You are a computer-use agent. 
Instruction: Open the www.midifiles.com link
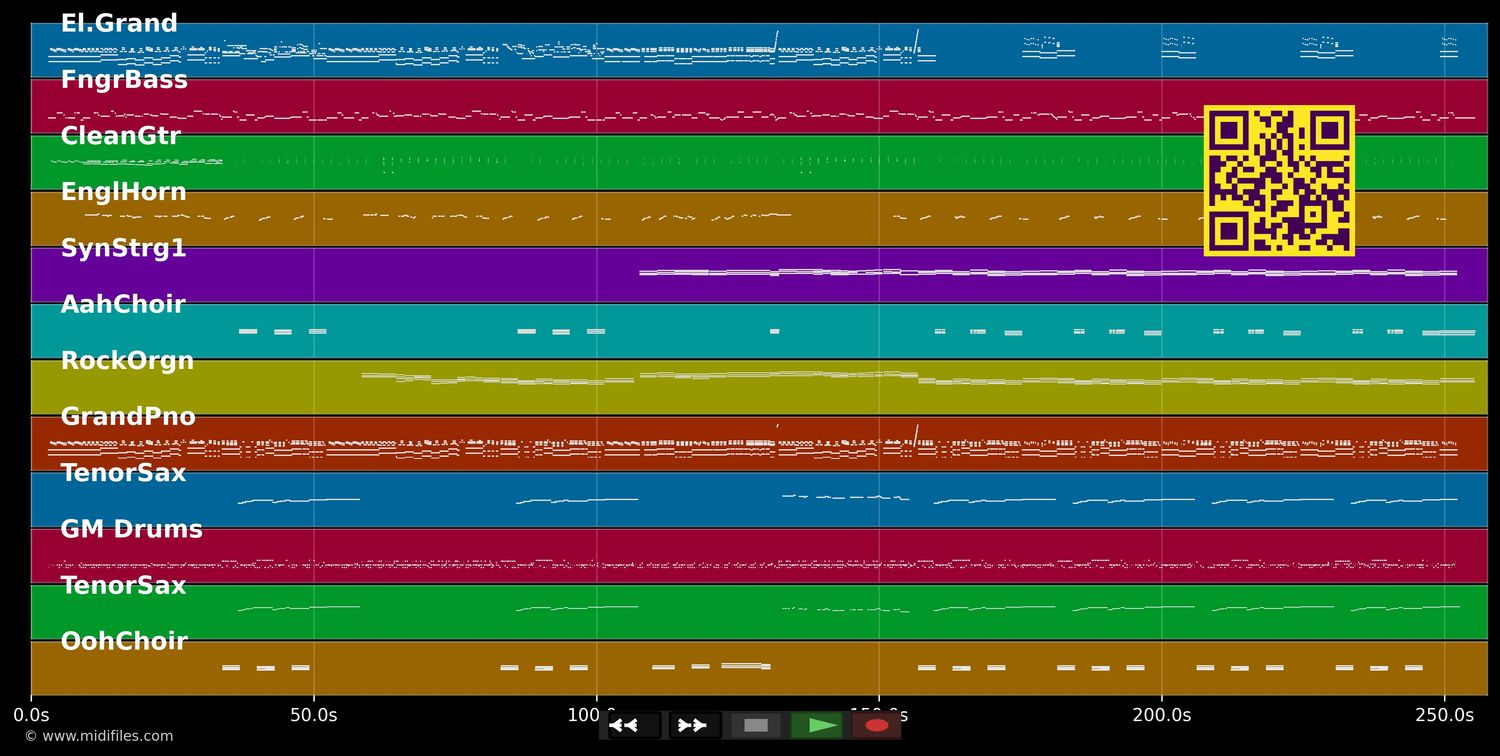pyautogui.click(x=98, y=736)
